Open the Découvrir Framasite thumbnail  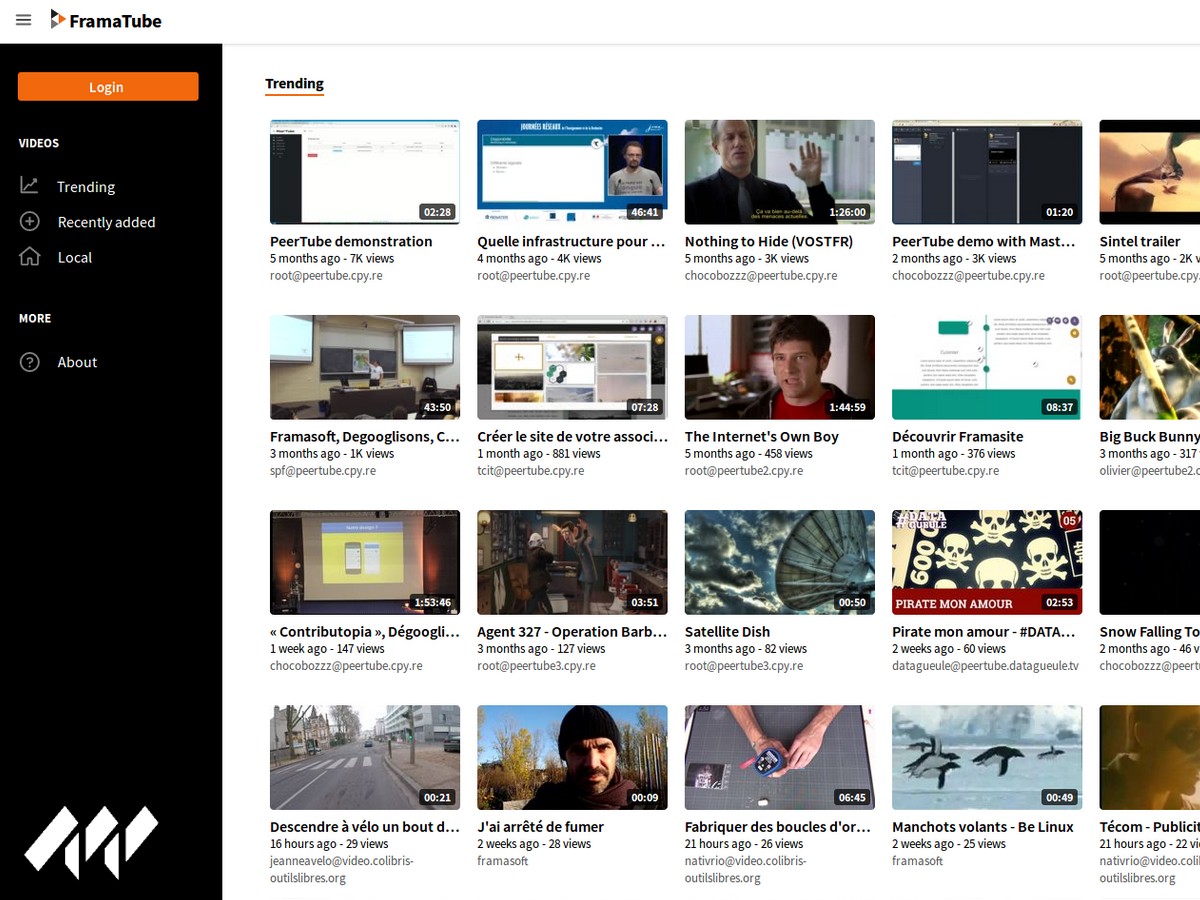987,367
